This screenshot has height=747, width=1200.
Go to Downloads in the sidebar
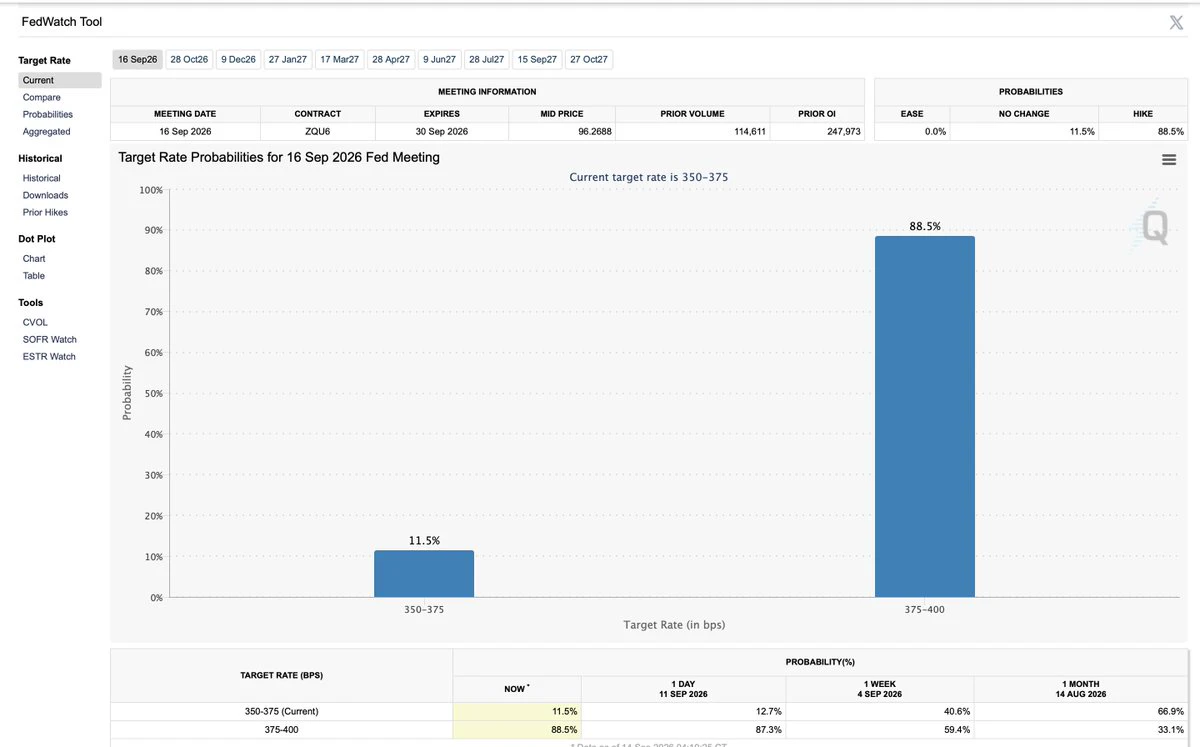(46, 195)
